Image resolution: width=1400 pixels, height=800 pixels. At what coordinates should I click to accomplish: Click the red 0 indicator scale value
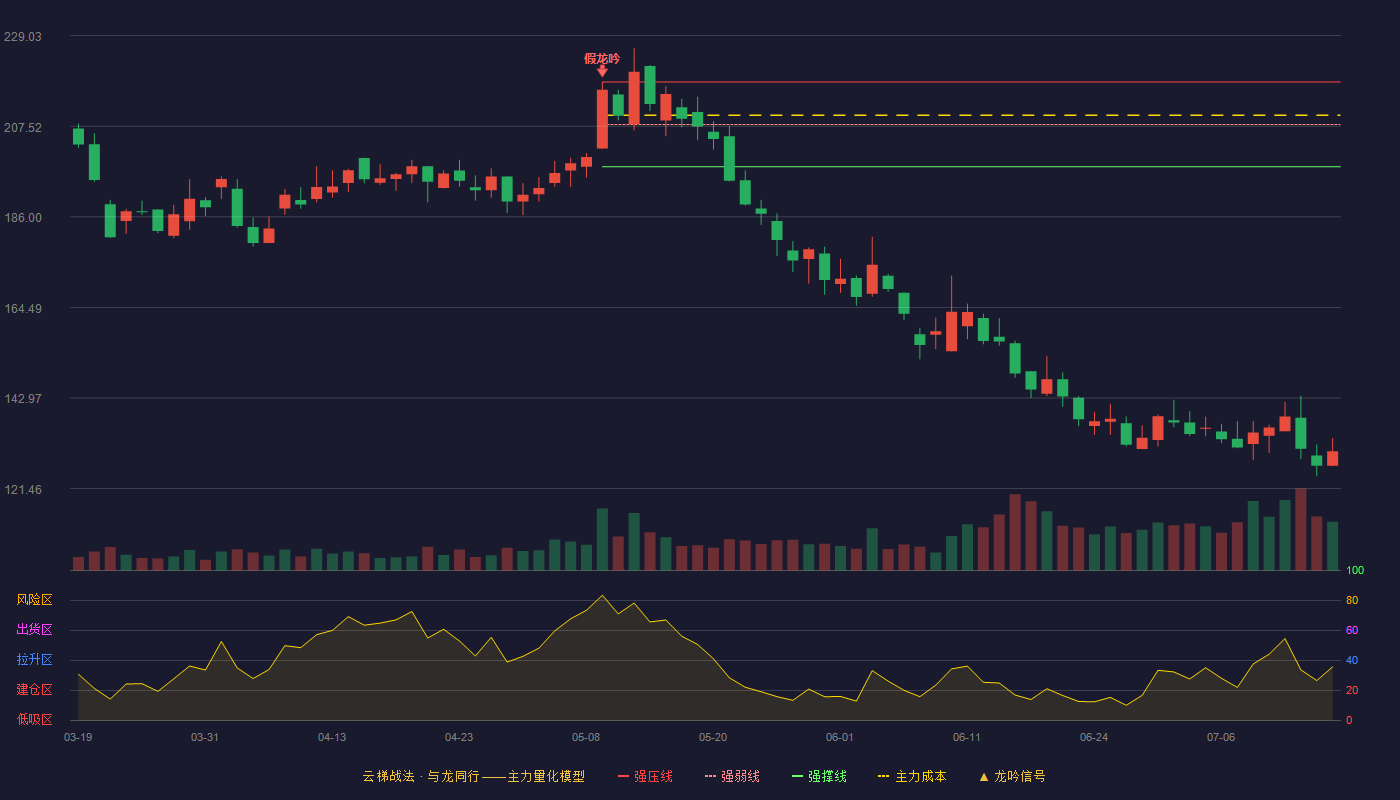[x=1349, y=720]
